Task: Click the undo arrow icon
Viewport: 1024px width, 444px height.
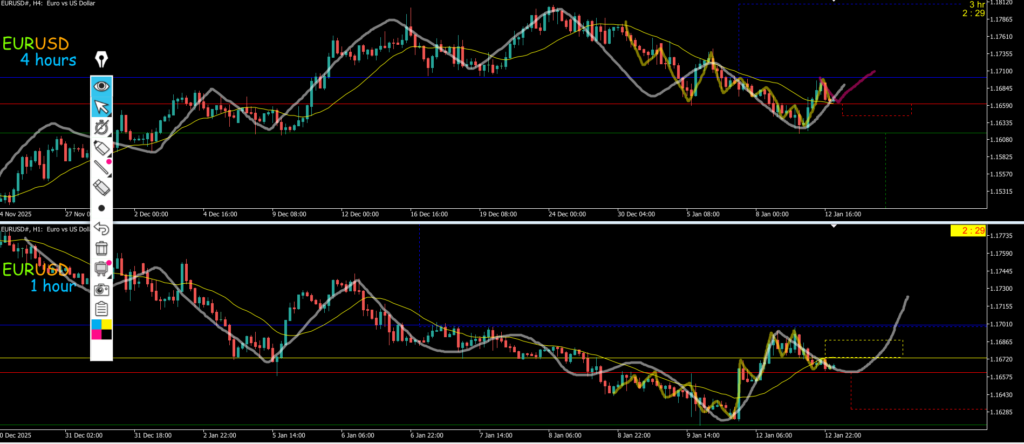Action: [101, 229]
